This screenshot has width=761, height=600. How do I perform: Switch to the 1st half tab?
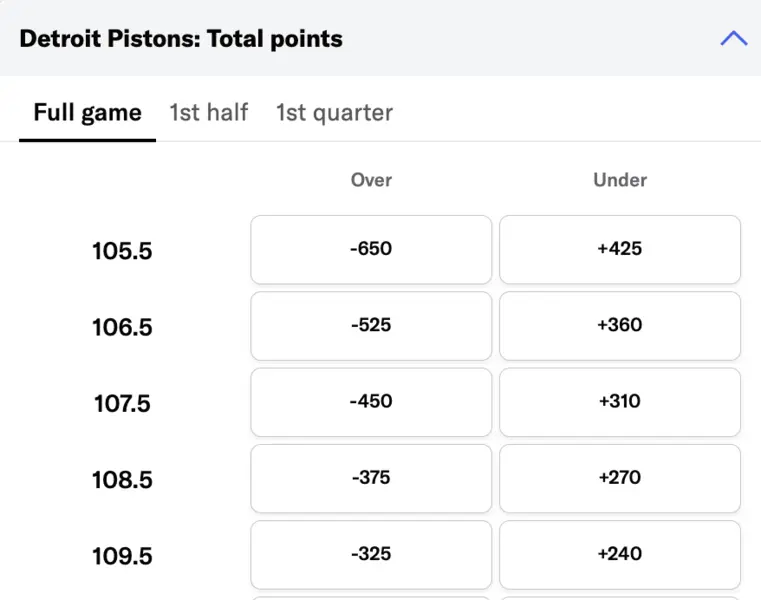(x=208, y=112)
